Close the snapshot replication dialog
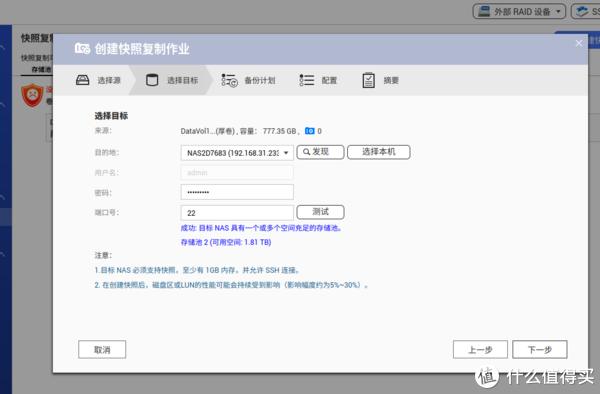Image resolution: width=600 pixels, height=394 pixels. click(579, 44)
